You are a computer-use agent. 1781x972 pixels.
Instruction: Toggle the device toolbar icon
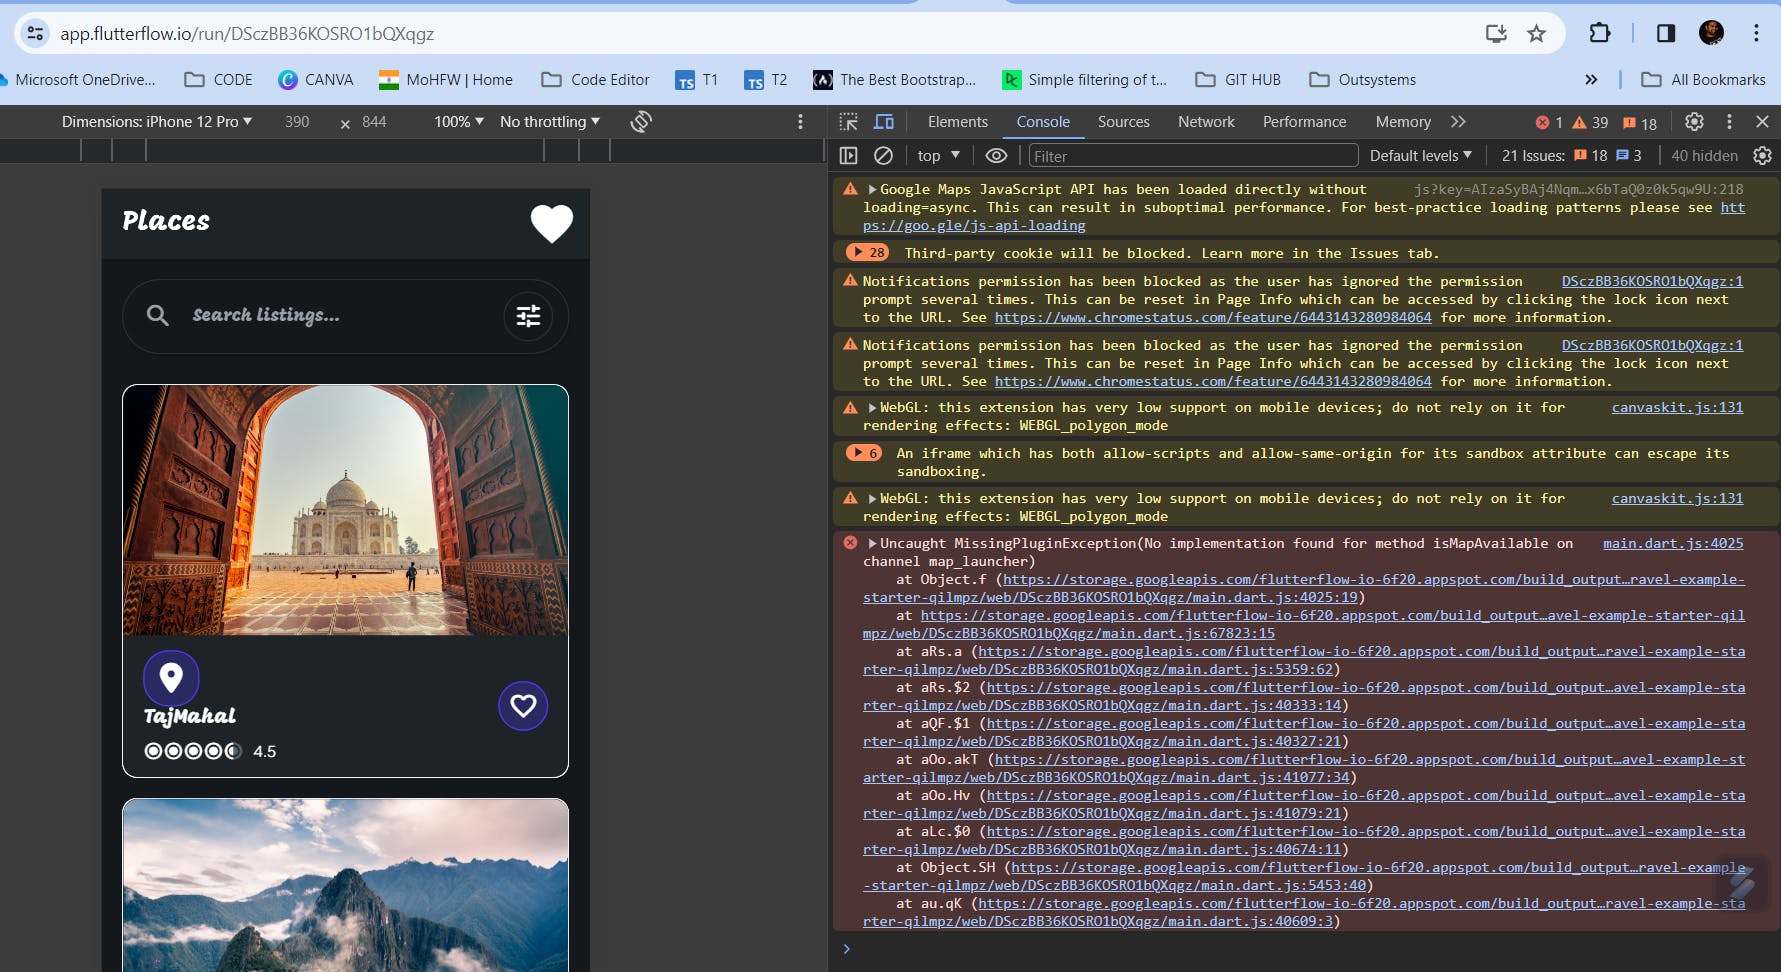coord(884,122)
